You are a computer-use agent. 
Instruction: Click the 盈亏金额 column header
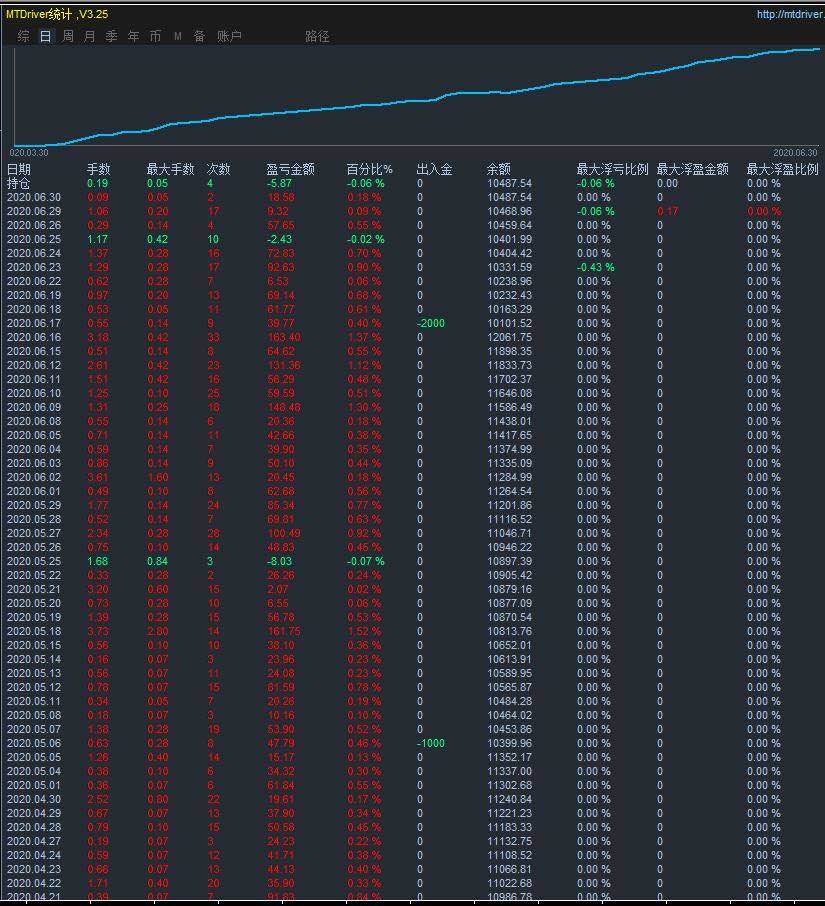290,169
